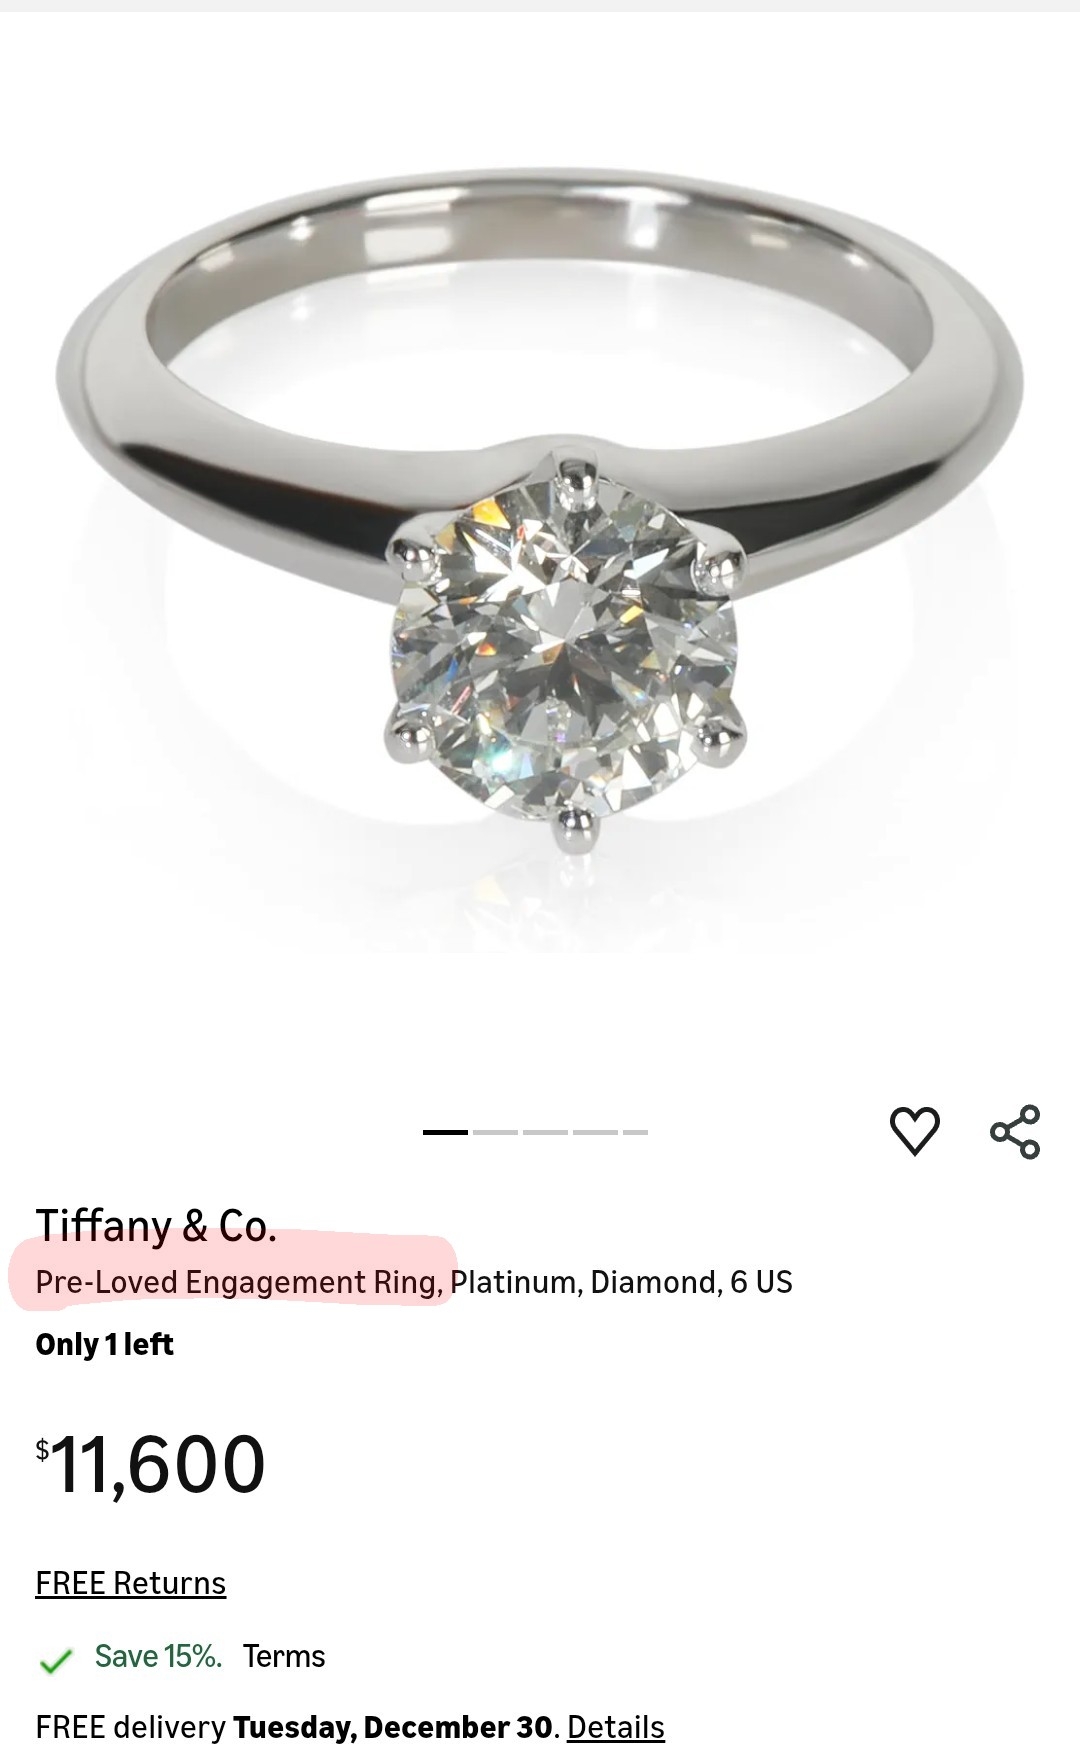
Task: Go to the second carousel image indicator
Action: click(495, 1132)
